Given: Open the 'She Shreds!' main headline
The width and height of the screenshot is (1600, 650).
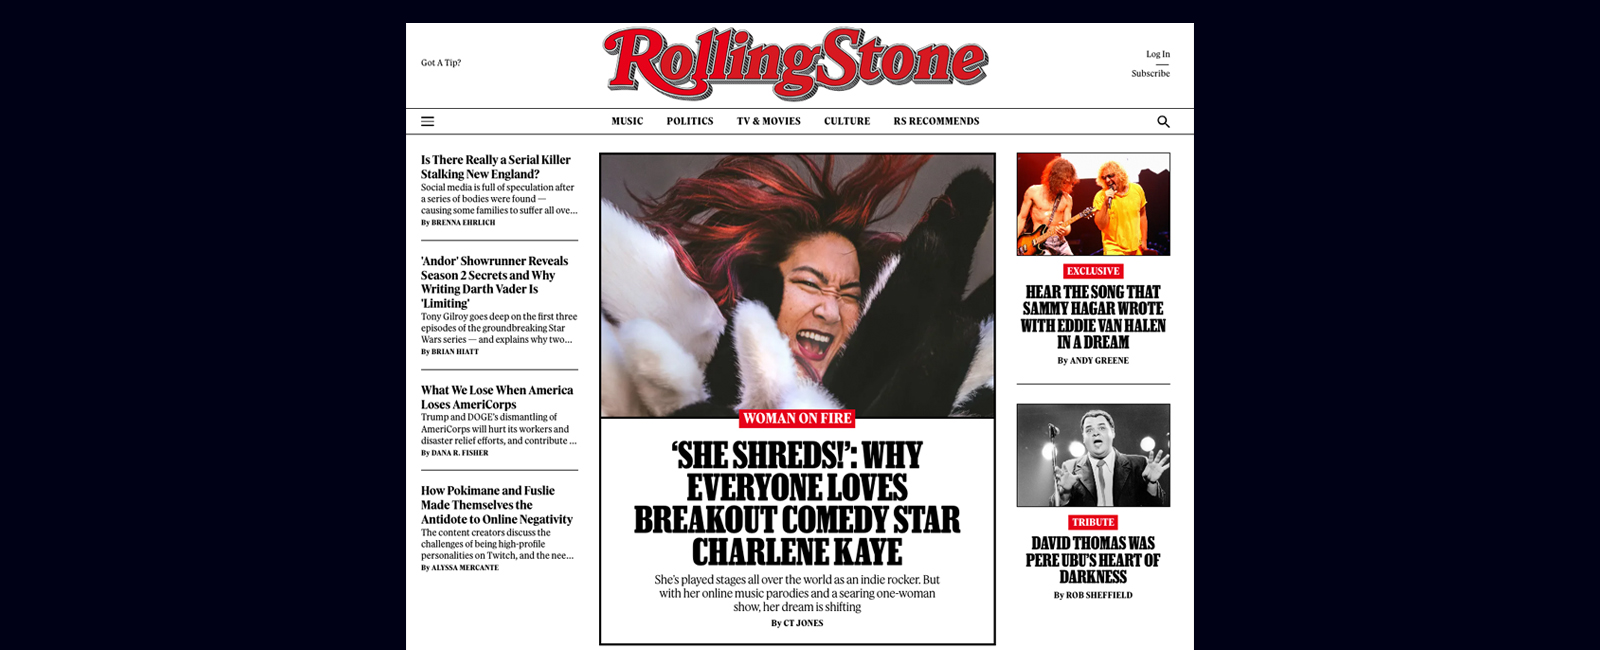Looking at the screenshot, I should click(797, 504).
